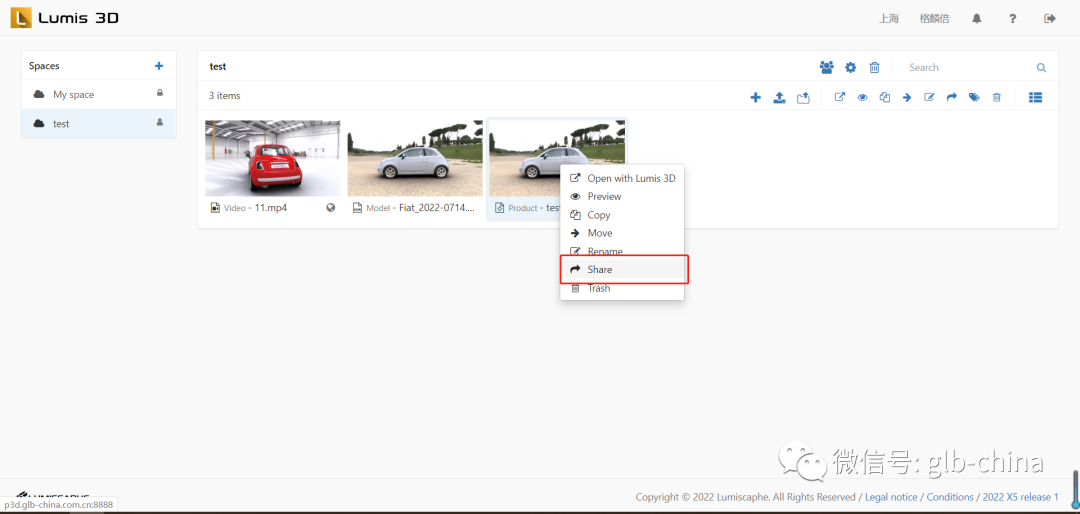Select the Fiat model thumbnail
This screenshot has width=1080, height=514.
(415, 158)
